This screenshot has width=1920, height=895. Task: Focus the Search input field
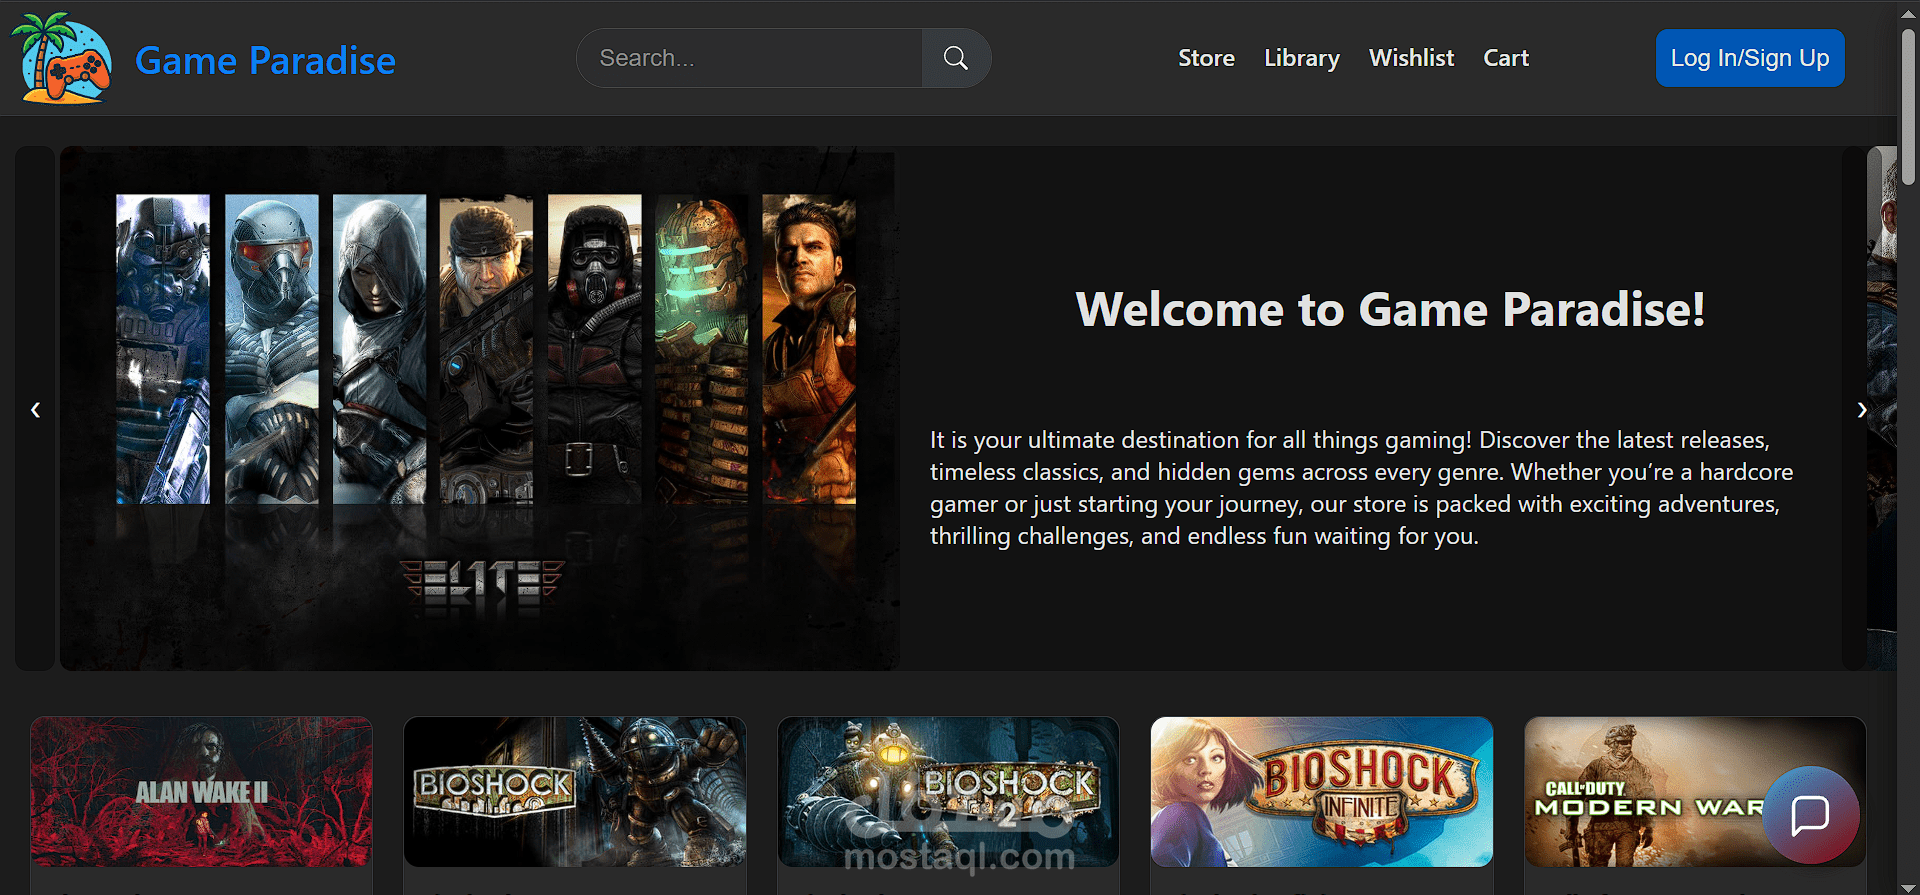tap(749, 58)
